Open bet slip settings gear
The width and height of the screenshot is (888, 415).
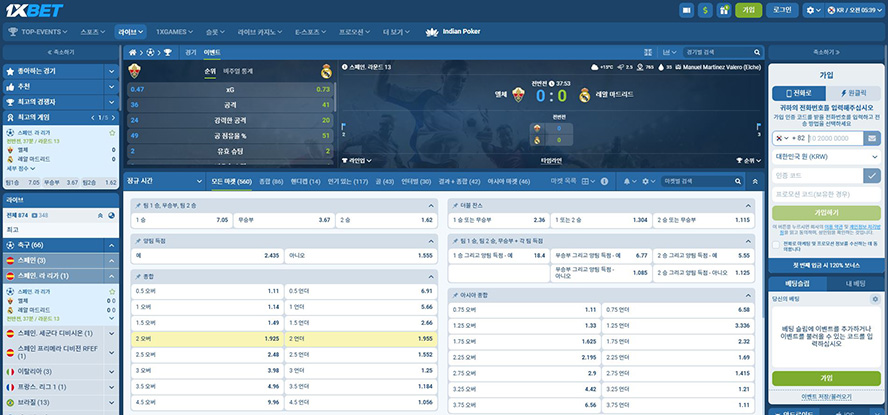coord(875,298)
